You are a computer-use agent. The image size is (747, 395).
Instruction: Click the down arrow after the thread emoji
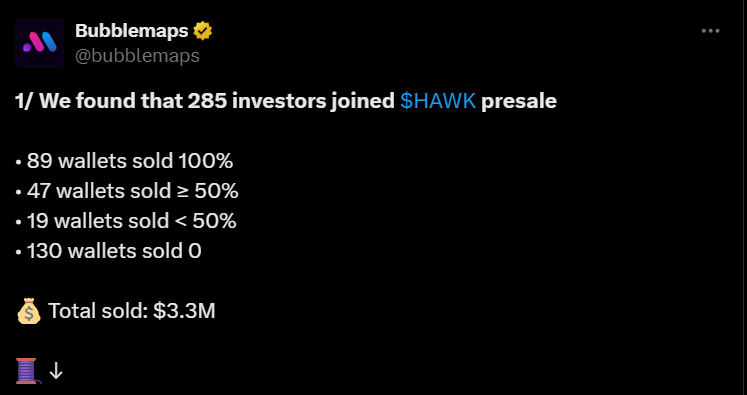[x=56, y=371]
